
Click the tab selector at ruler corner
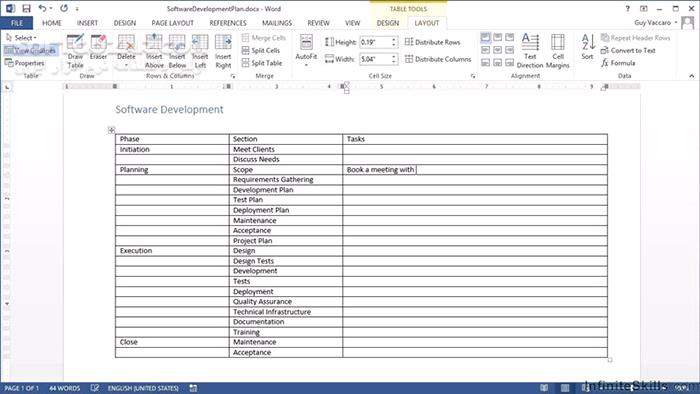point(7,87)
